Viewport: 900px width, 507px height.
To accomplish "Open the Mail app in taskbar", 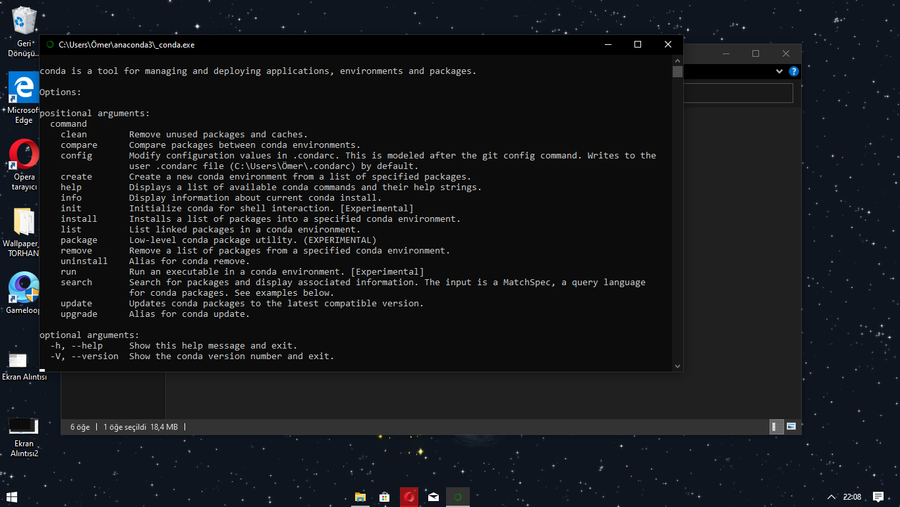I will pos(433,497).
